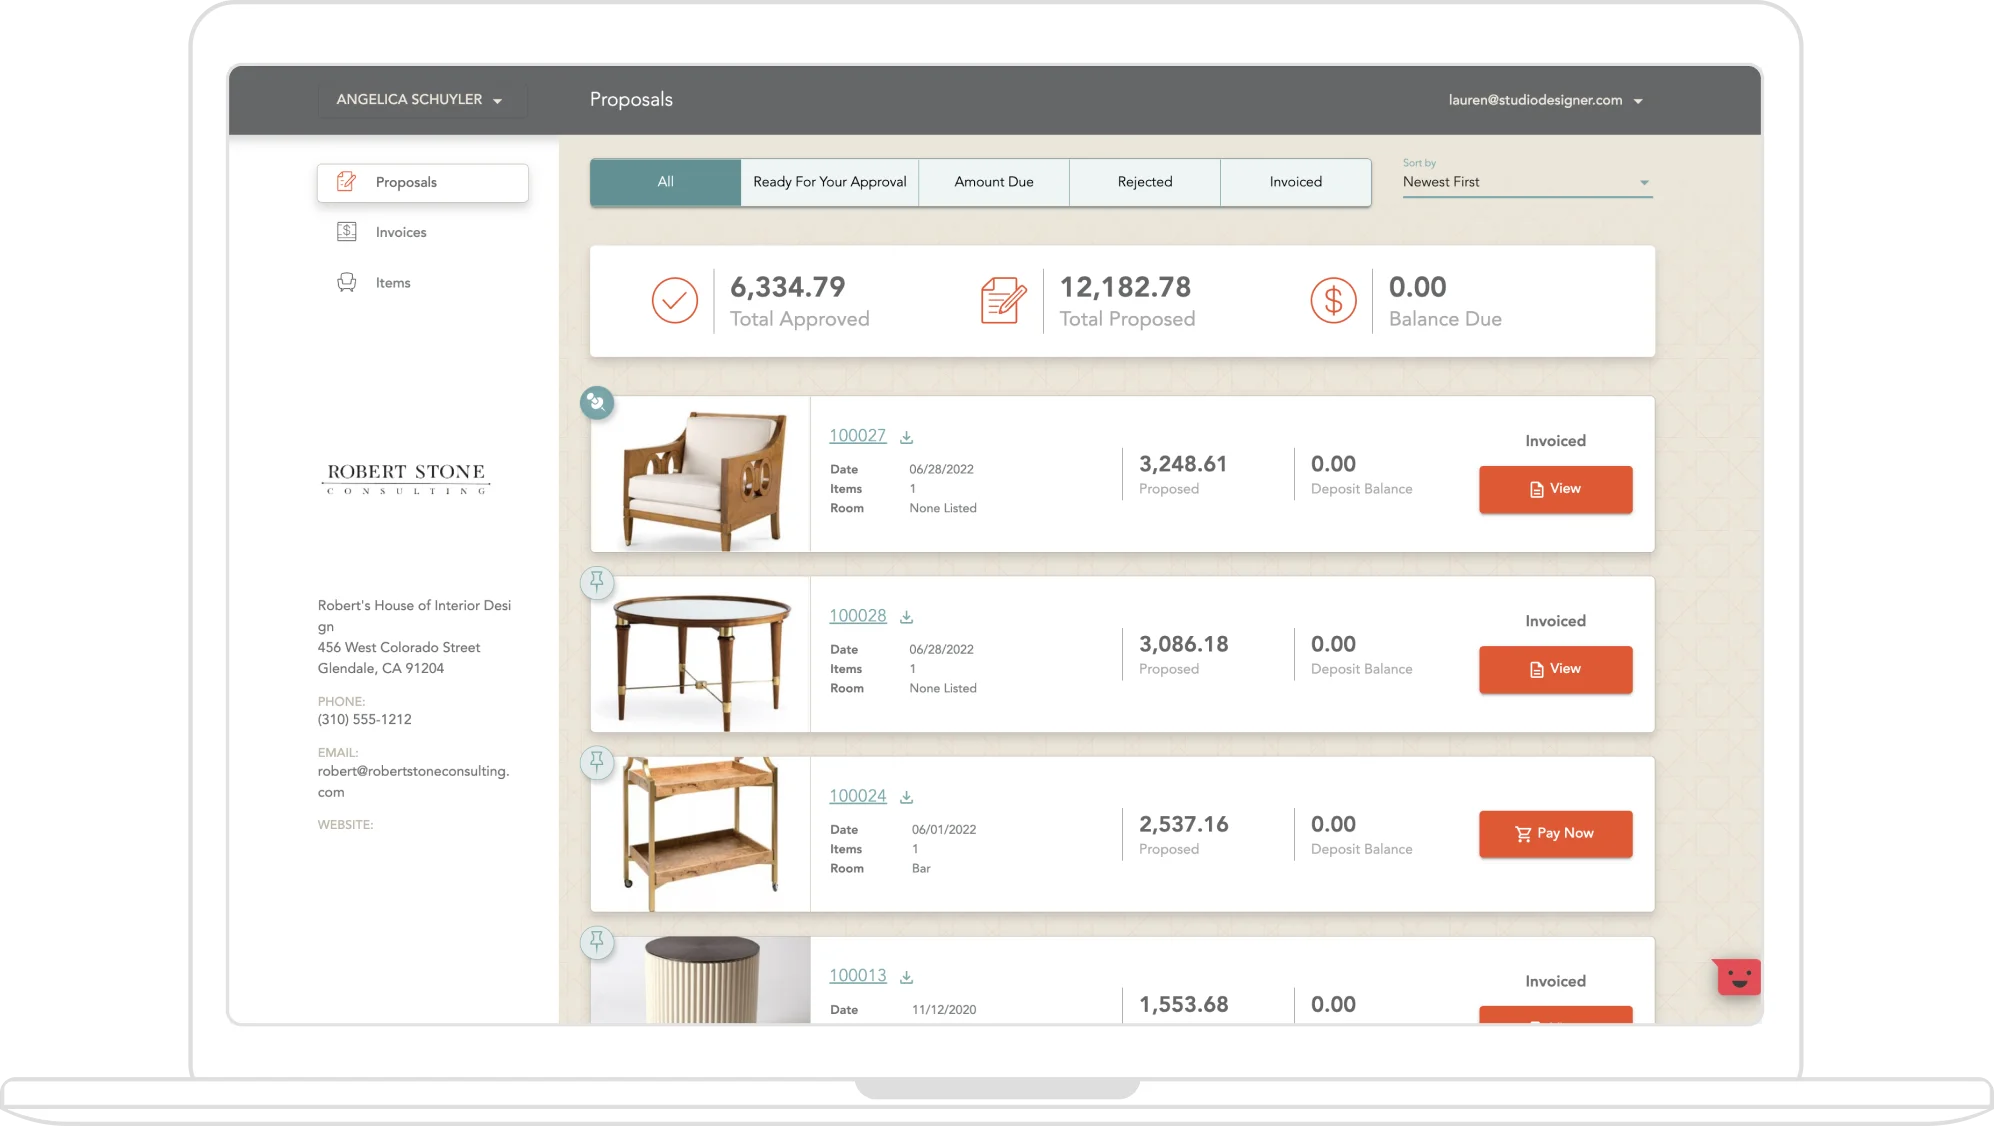The height and width of the screenshot is (1126, 1994).
Task: Expand the lauren@studiodesigner.com account menu
Action: click(1544, 99)
